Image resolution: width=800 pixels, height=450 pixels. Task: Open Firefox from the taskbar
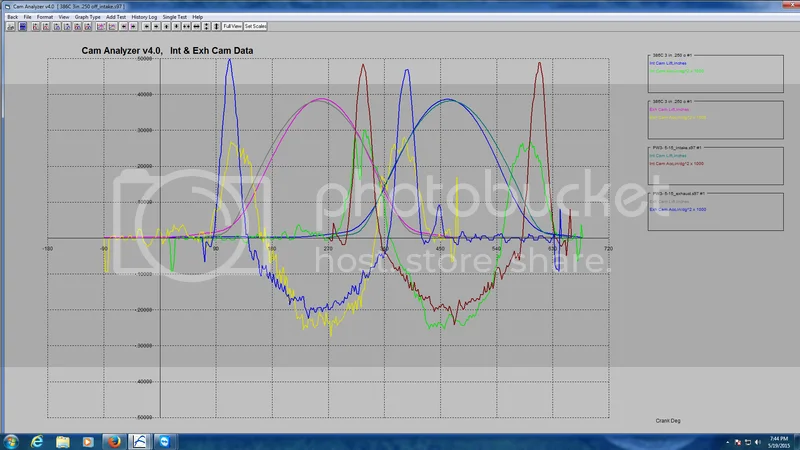coord(112,440)
